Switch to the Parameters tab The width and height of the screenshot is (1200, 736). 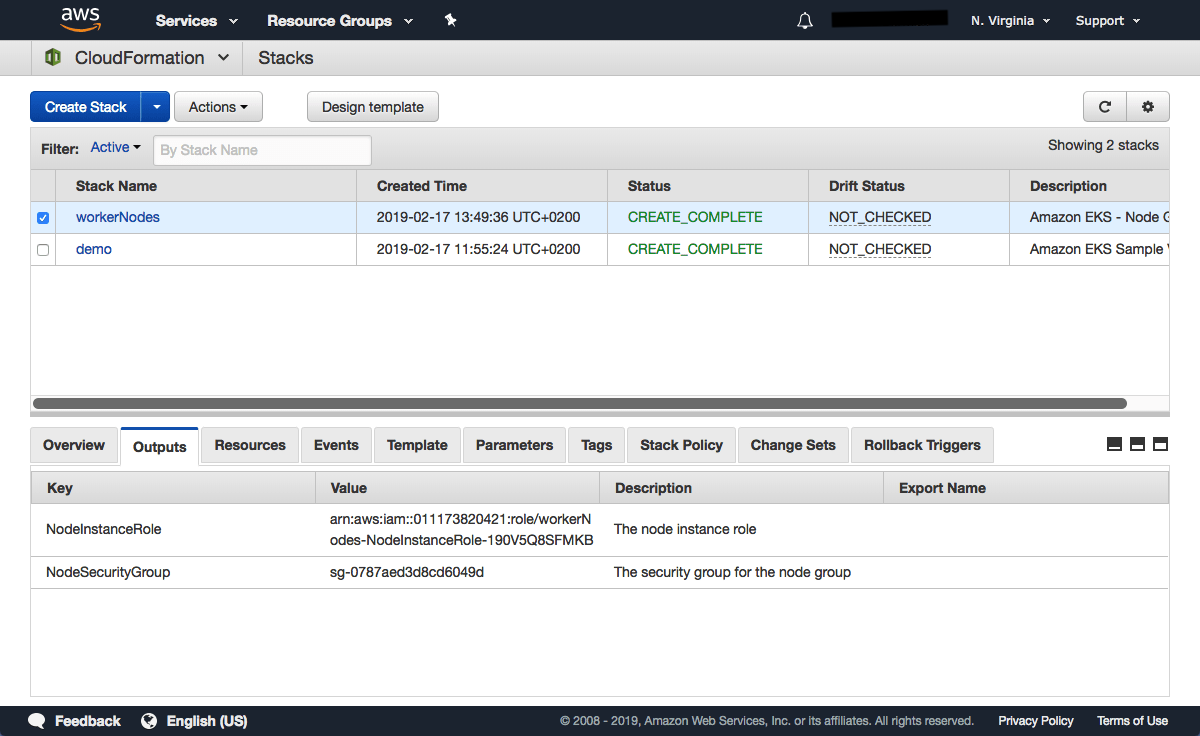point(514,445)
